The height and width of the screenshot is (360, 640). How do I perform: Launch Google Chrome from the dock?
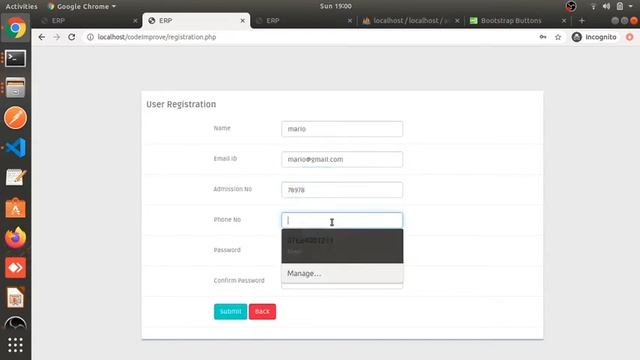click(16, 28)
